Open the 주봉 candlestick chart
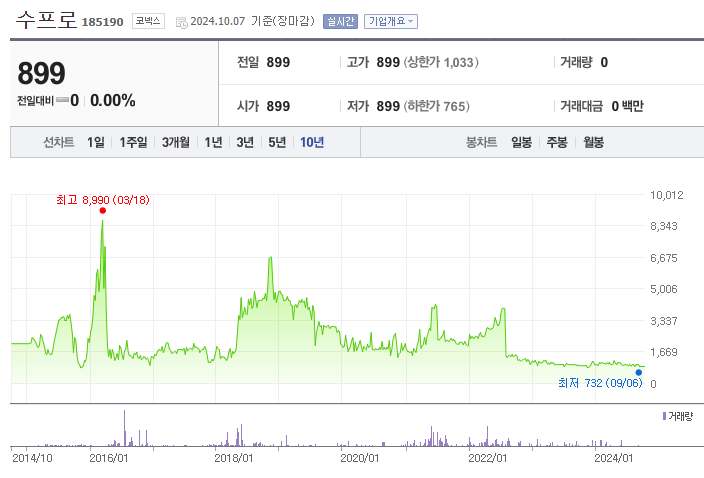704x478 pixels. pyautogui.click(x=557, y=142)
